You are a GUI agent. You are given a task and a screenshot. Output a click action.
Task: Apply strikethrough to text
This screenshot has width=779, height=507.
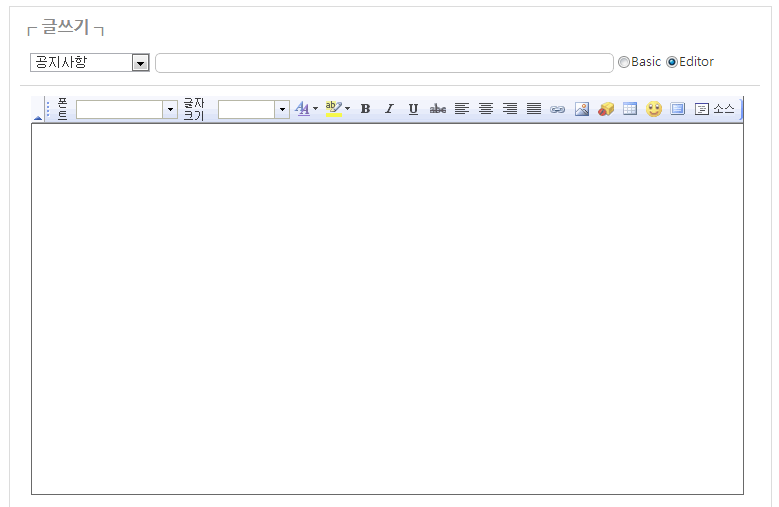click(x=438, y=109)
